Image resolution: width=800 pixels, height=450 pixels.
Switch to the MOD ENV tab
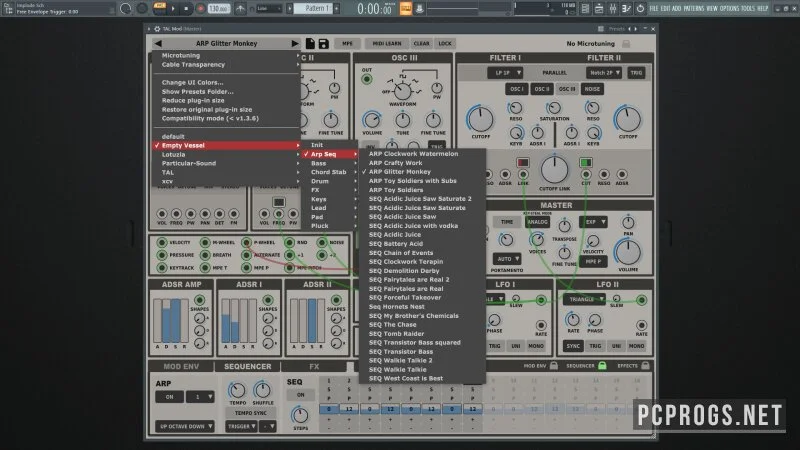181,366
